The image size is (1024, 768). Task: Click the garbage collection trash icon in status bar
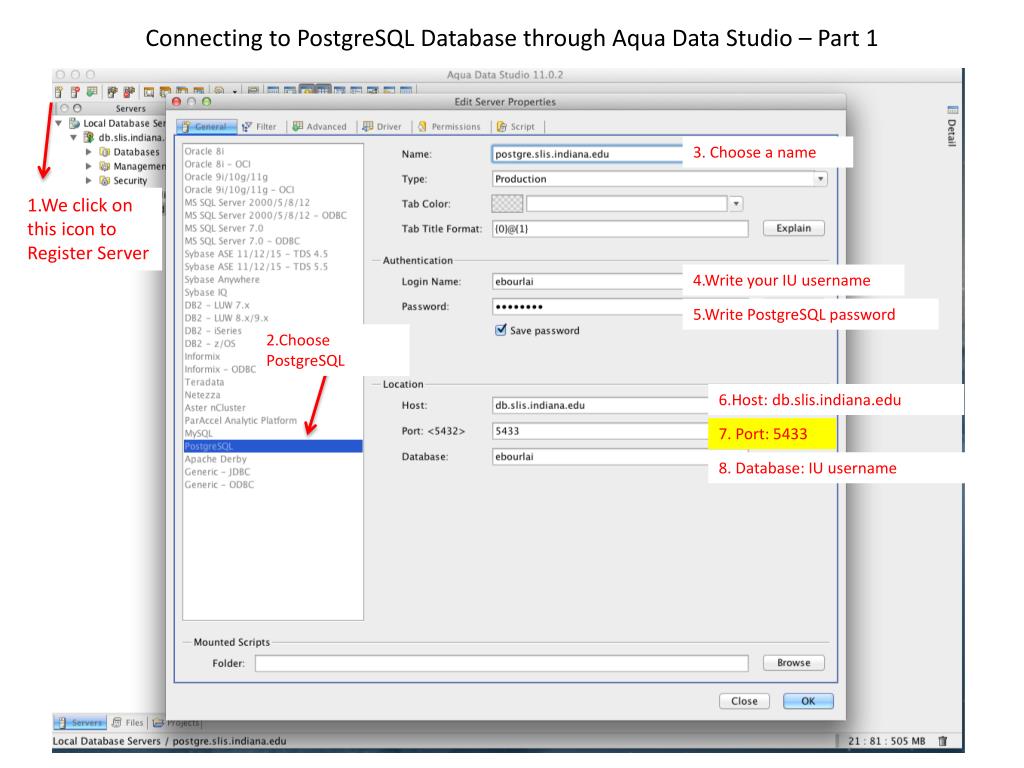pos(942,741)
